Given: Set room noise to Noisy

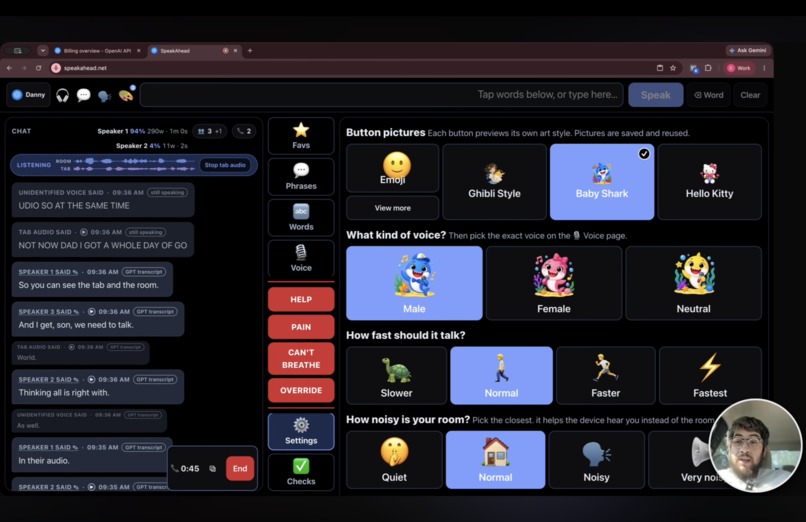Looking at the screenshot, I should click(x=596, y=460).
